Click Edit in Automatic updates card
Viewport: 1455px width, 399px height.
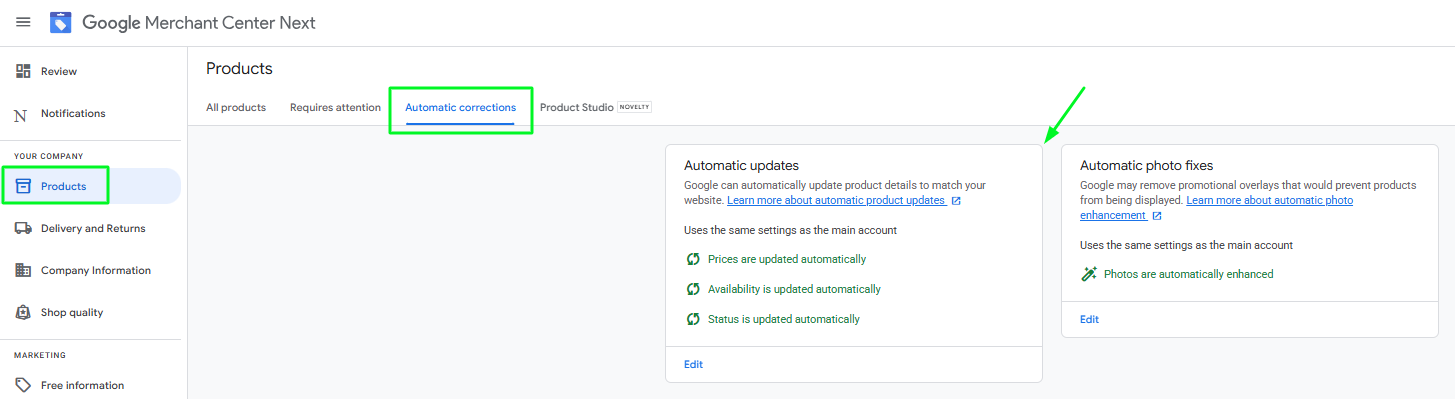(693, 365)
